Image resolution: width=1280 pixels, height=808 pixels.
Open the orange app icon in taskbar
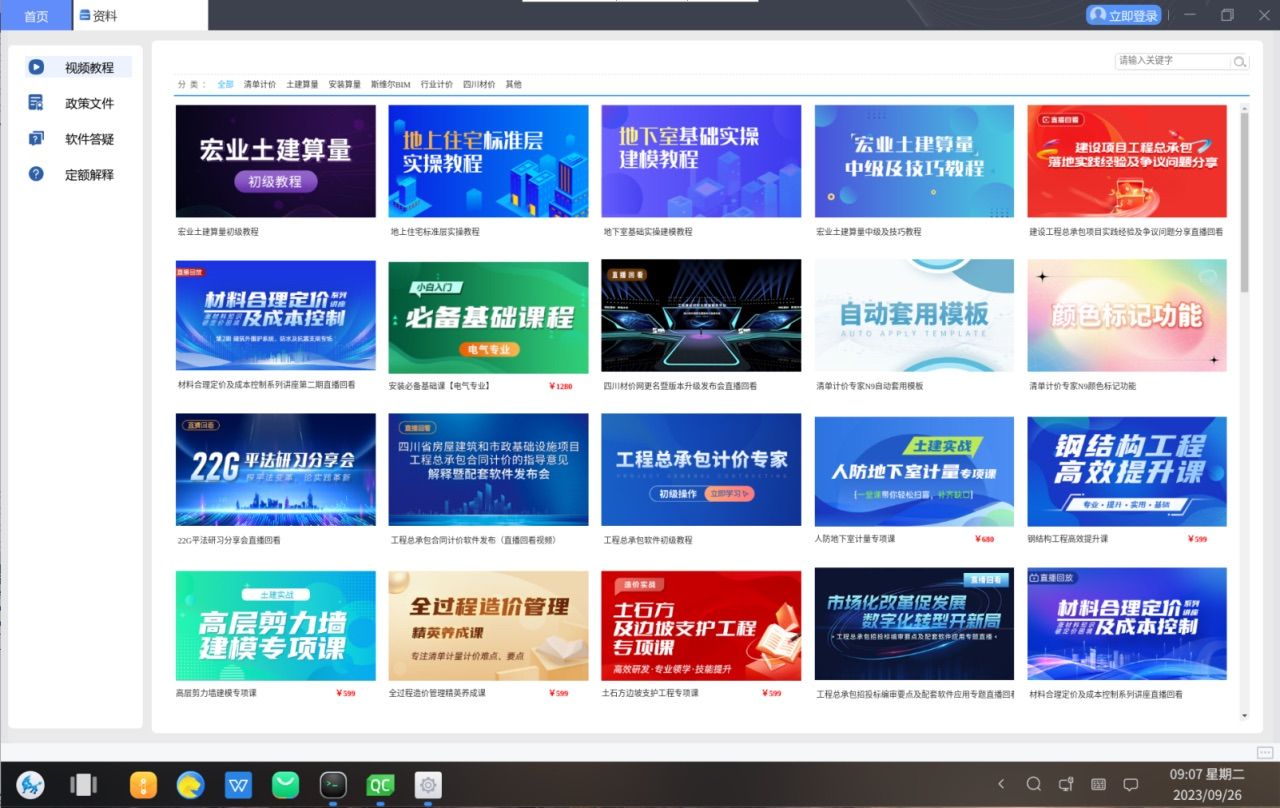[143, 785]
